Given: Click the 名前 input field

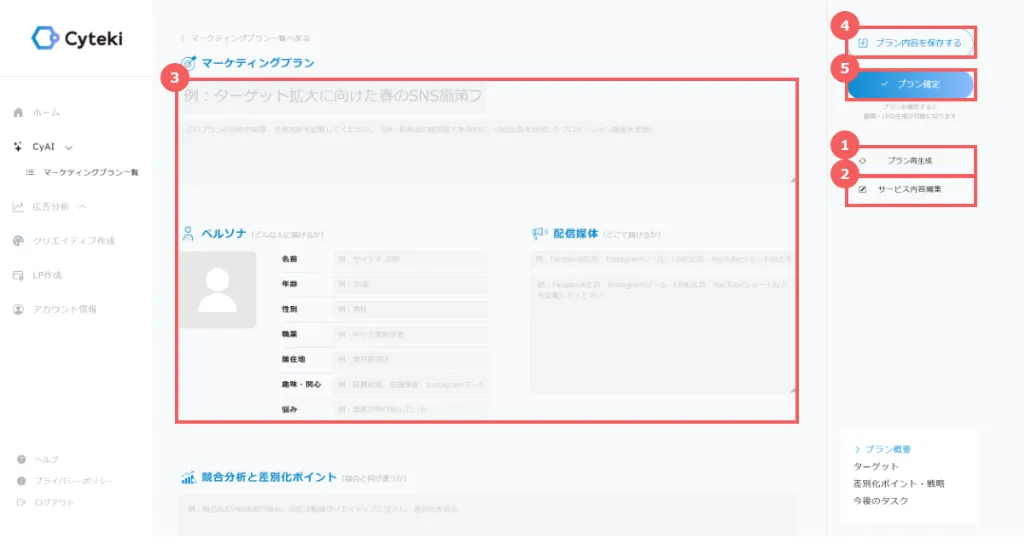Looking at the screenshot, I should pos(411,259).
